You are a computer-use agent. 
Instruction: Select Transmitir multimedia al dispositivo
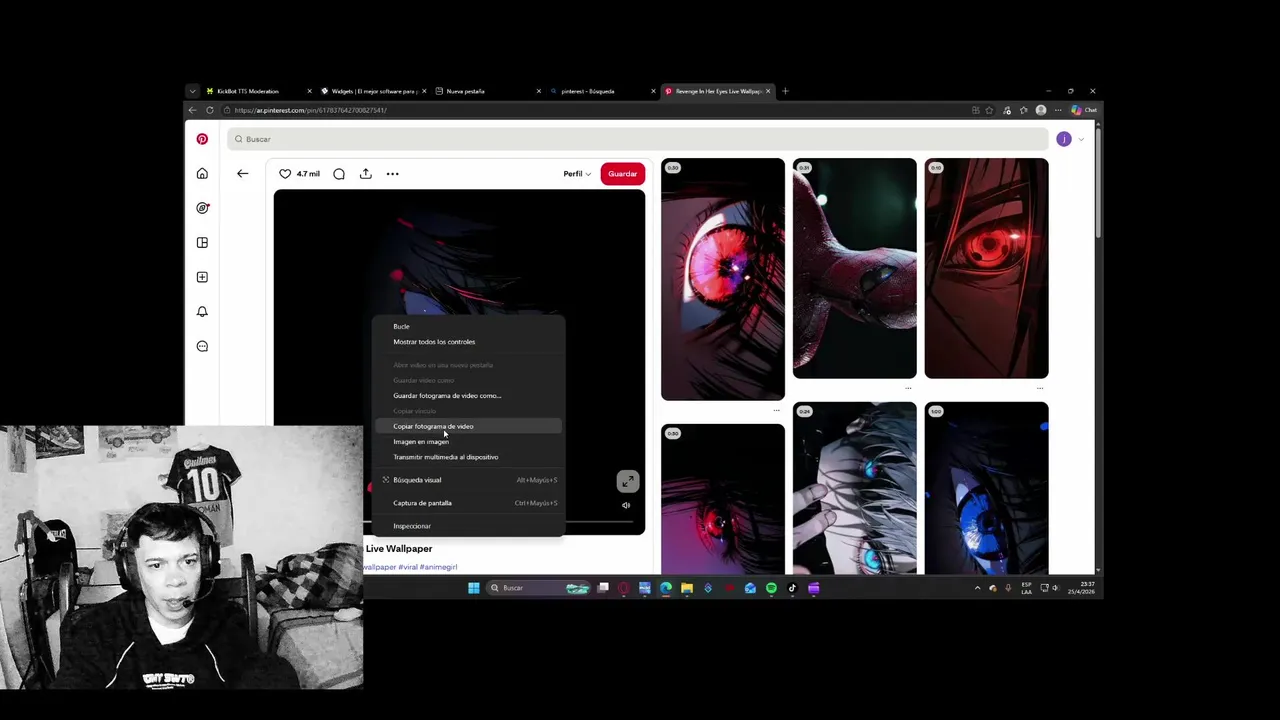[468, 457]
